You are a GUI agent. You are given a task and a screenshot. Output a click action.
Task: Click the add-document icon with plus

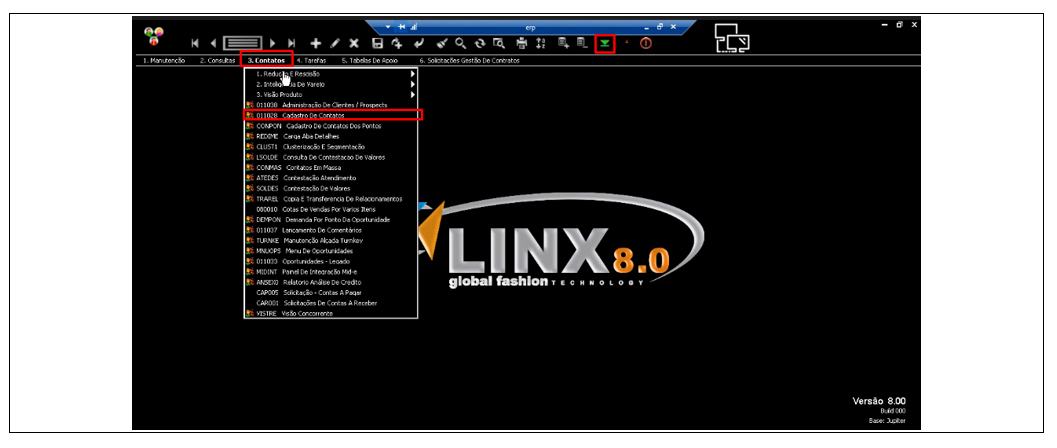(x=563, y=43)
